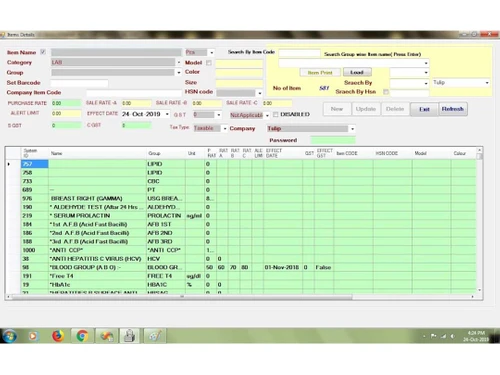This screenshot has width=500, height=375.
Task: Click the Sale Rate B field
Action: [207, 103]
